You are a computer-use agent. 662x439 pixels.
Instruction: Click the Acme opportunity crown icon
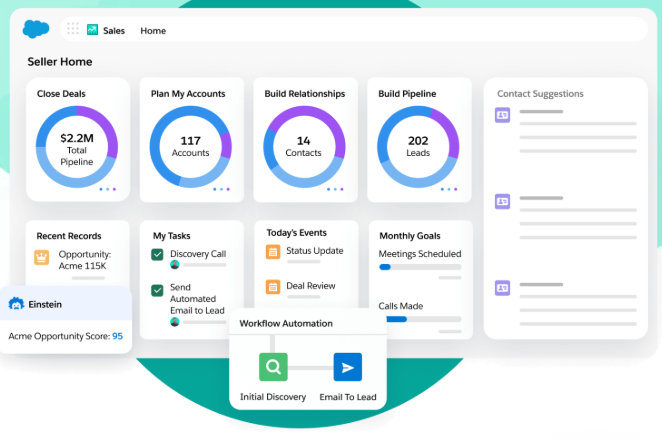pos(42,256)
